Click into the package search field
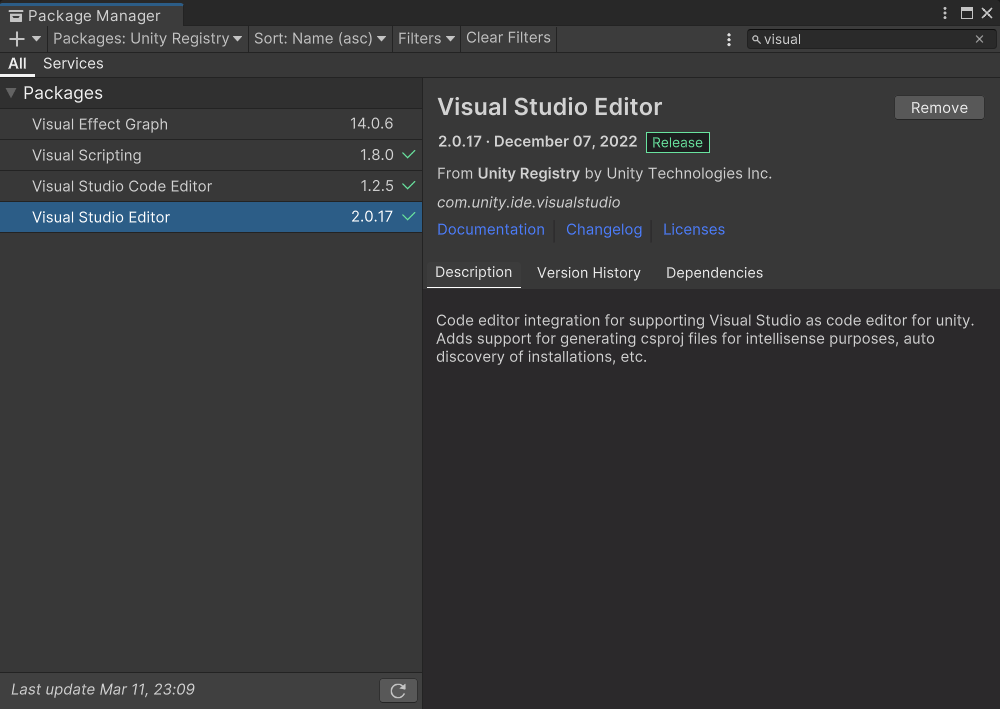This screenshot has width=1000, height=709. [x=865, y=39]
